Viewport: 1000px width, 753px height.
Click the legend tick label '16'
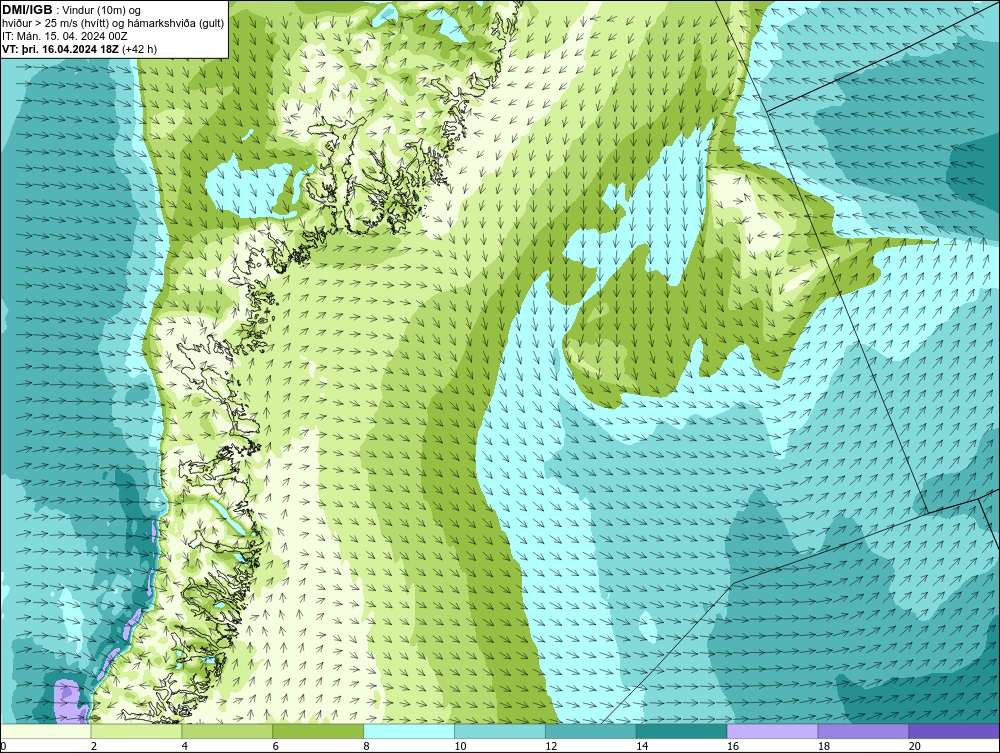(x=733, y=746)
